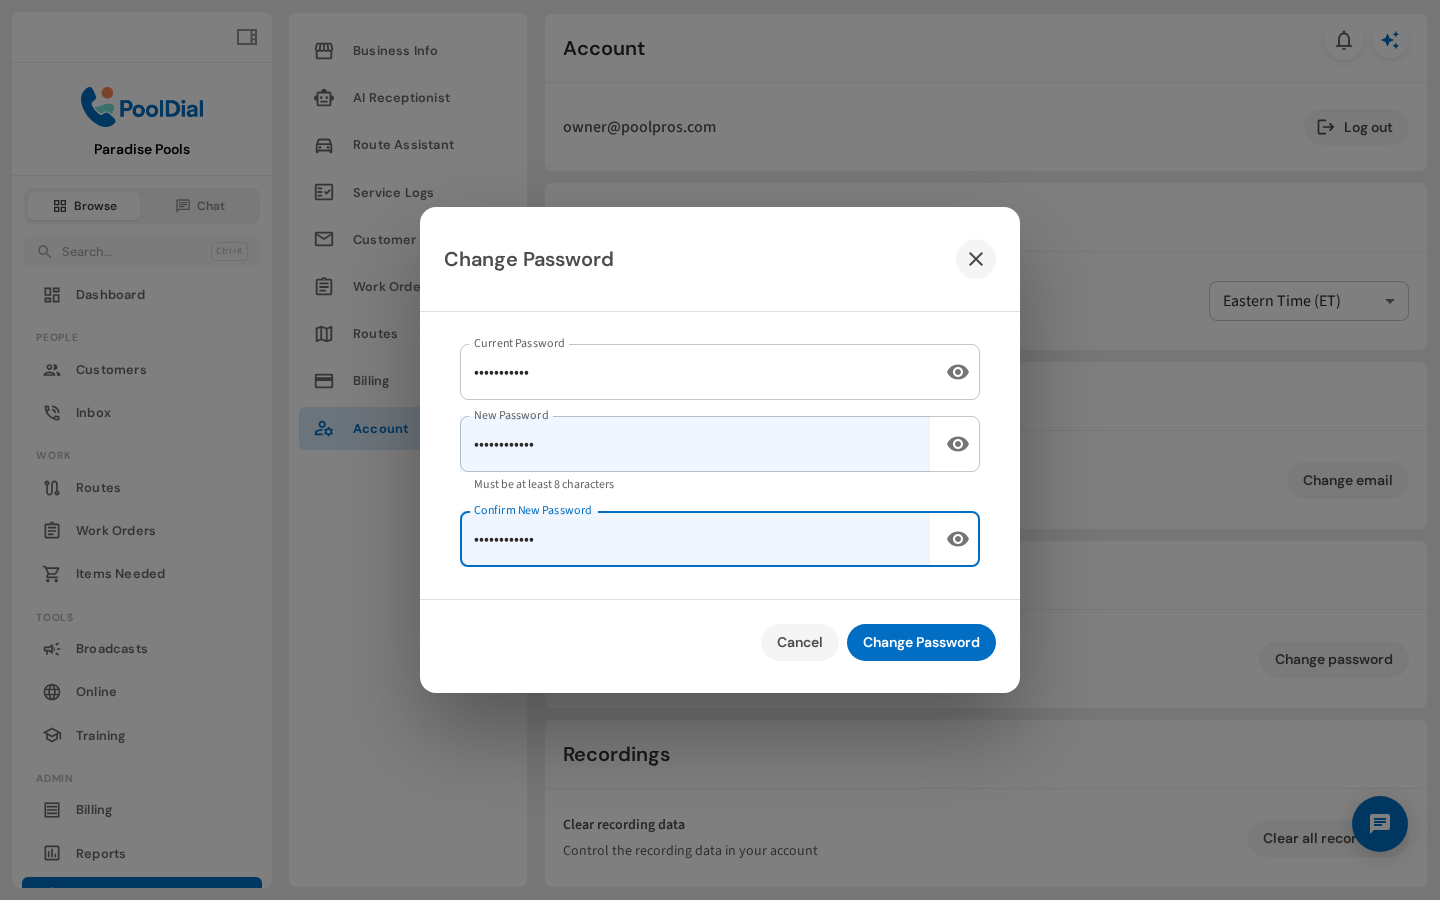Open the chat support bubble
Viewport: 1440px width, 900px height.
click(x=1380, y=824)
